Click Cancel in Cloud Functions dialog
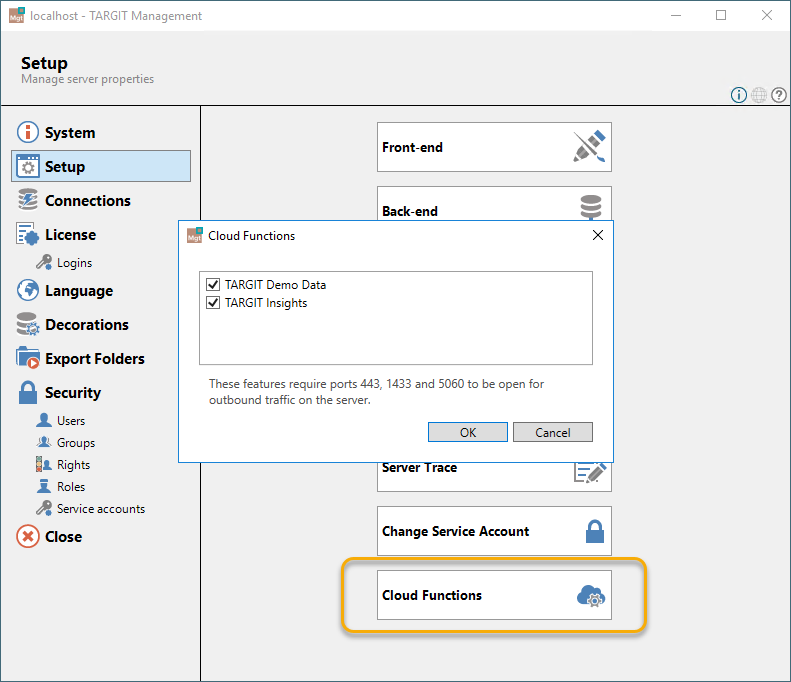Image resolution: width=791 pixels, height=682 pixels. tap(553, 432)
